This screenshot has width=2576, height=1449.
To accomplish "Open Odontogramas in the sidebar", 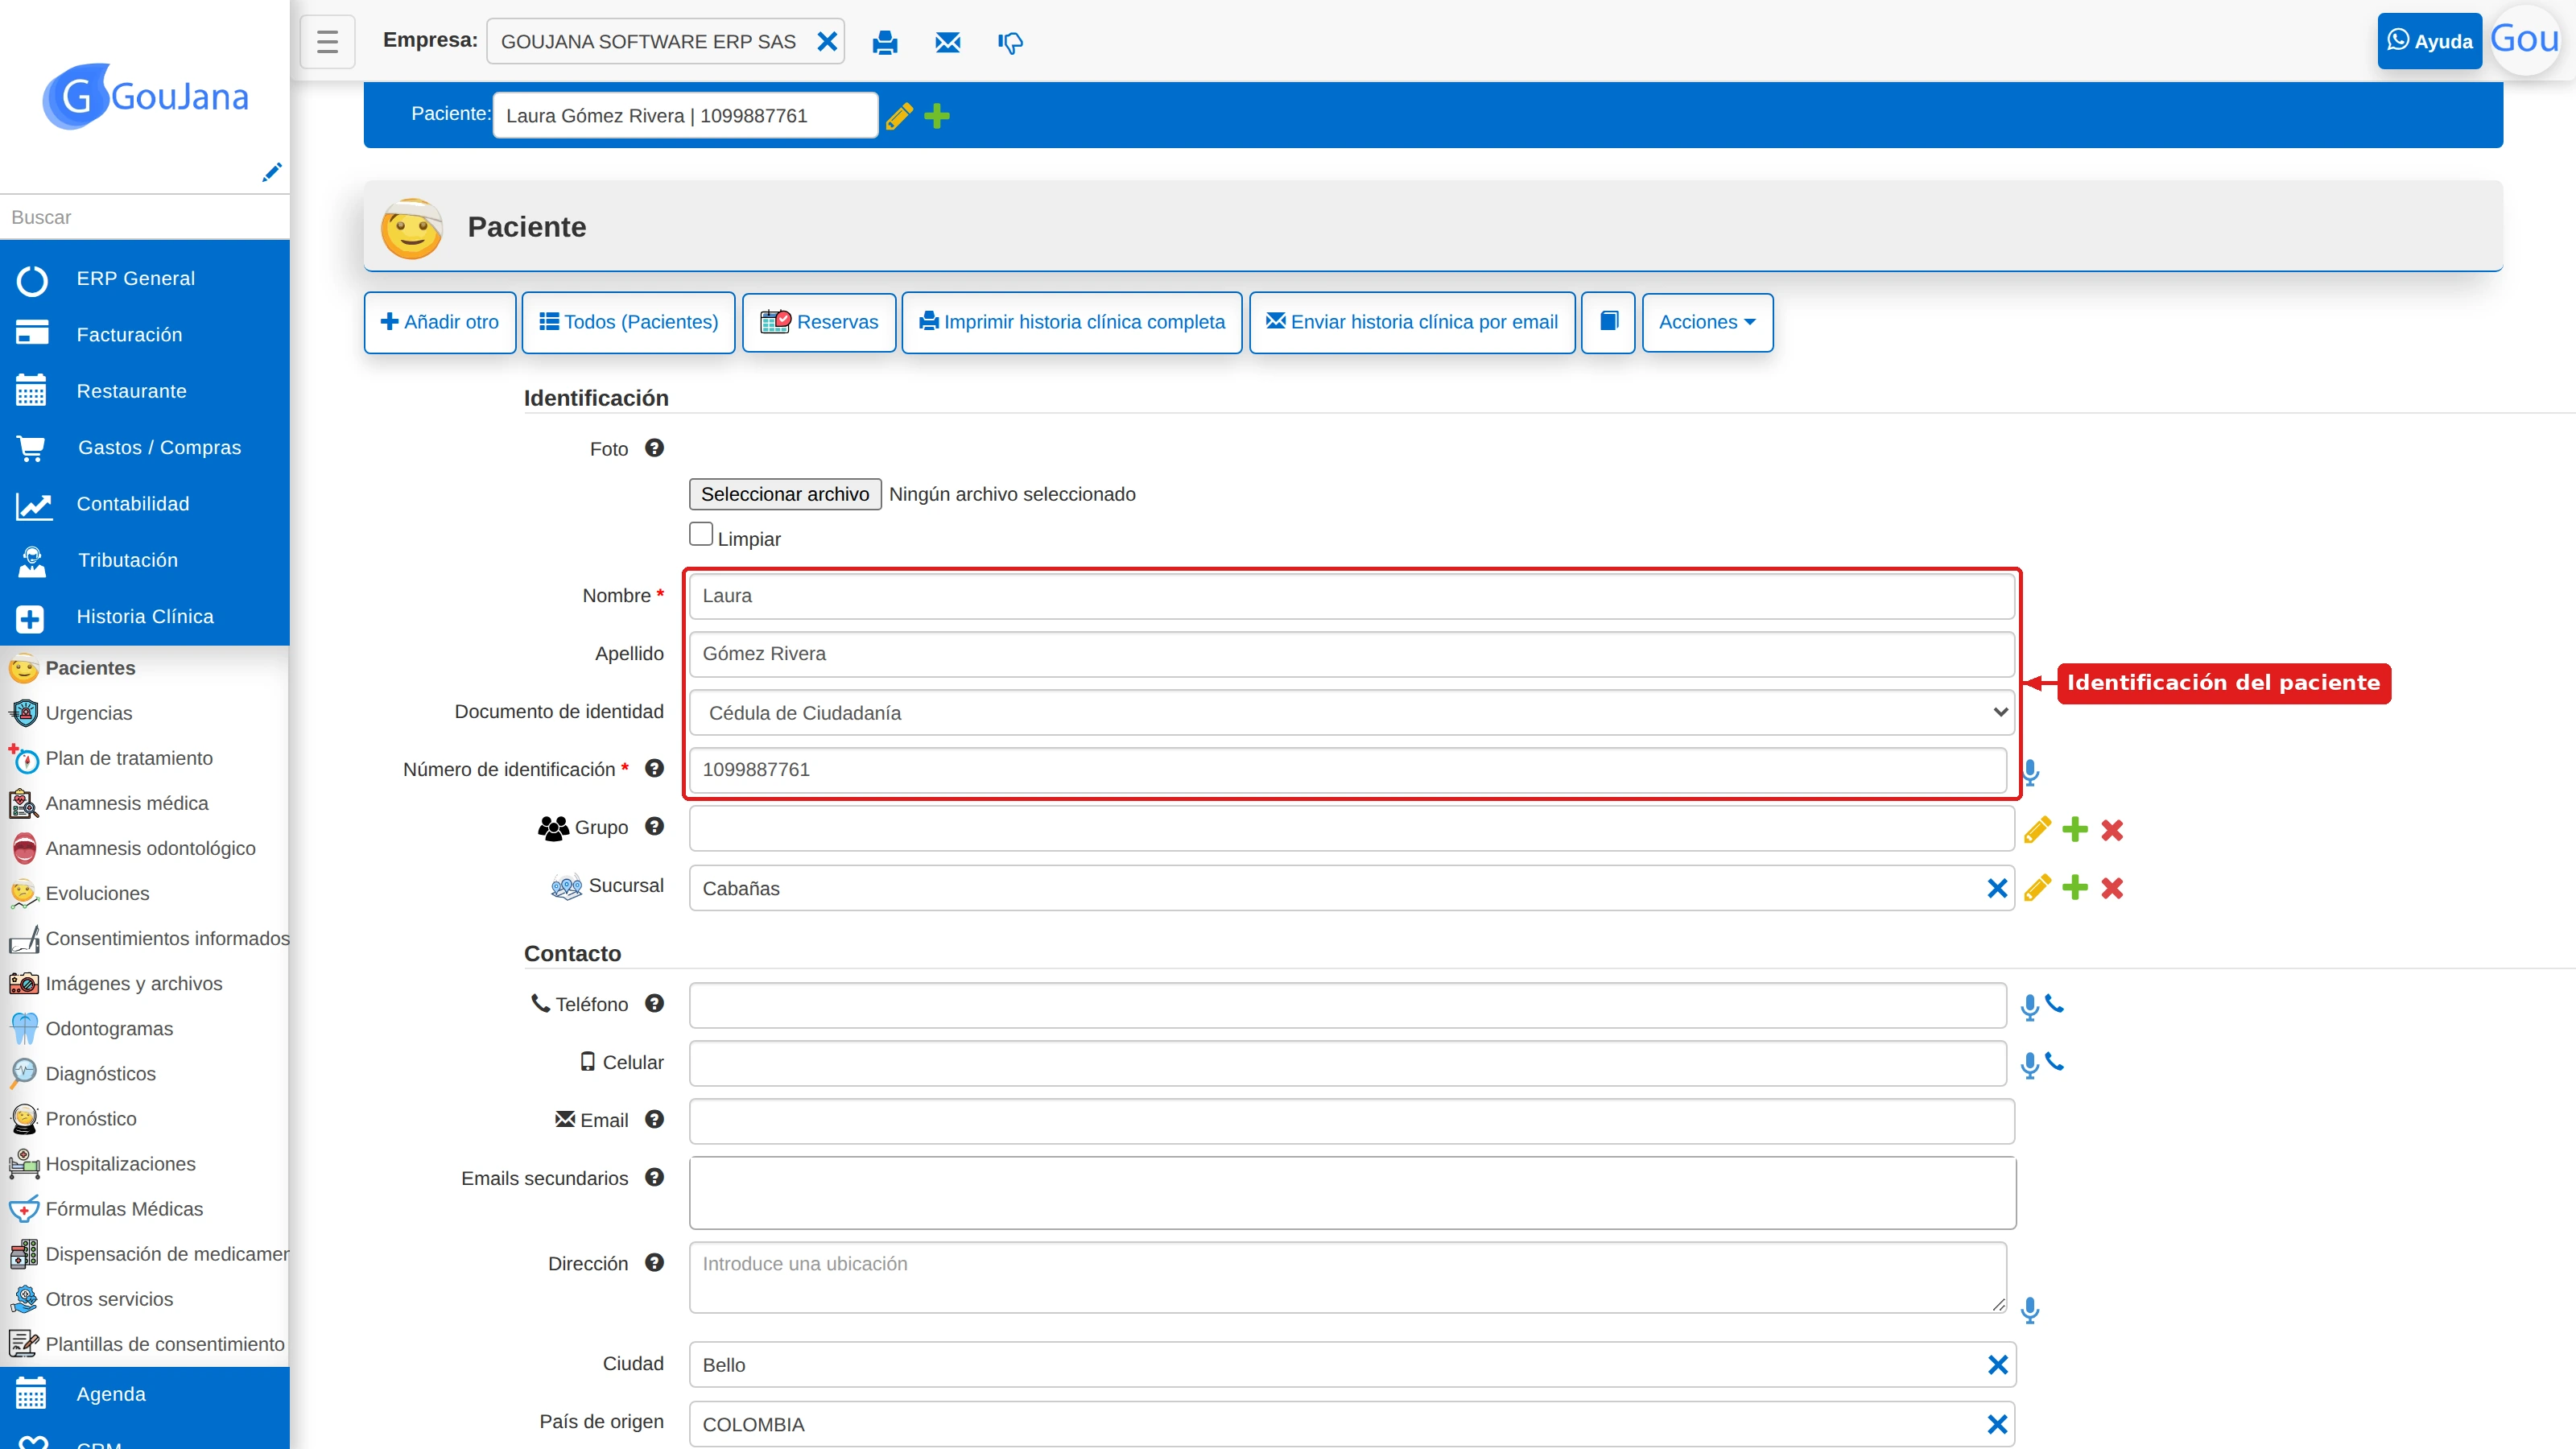I will pyautogui.click(x=108, y=1028).
